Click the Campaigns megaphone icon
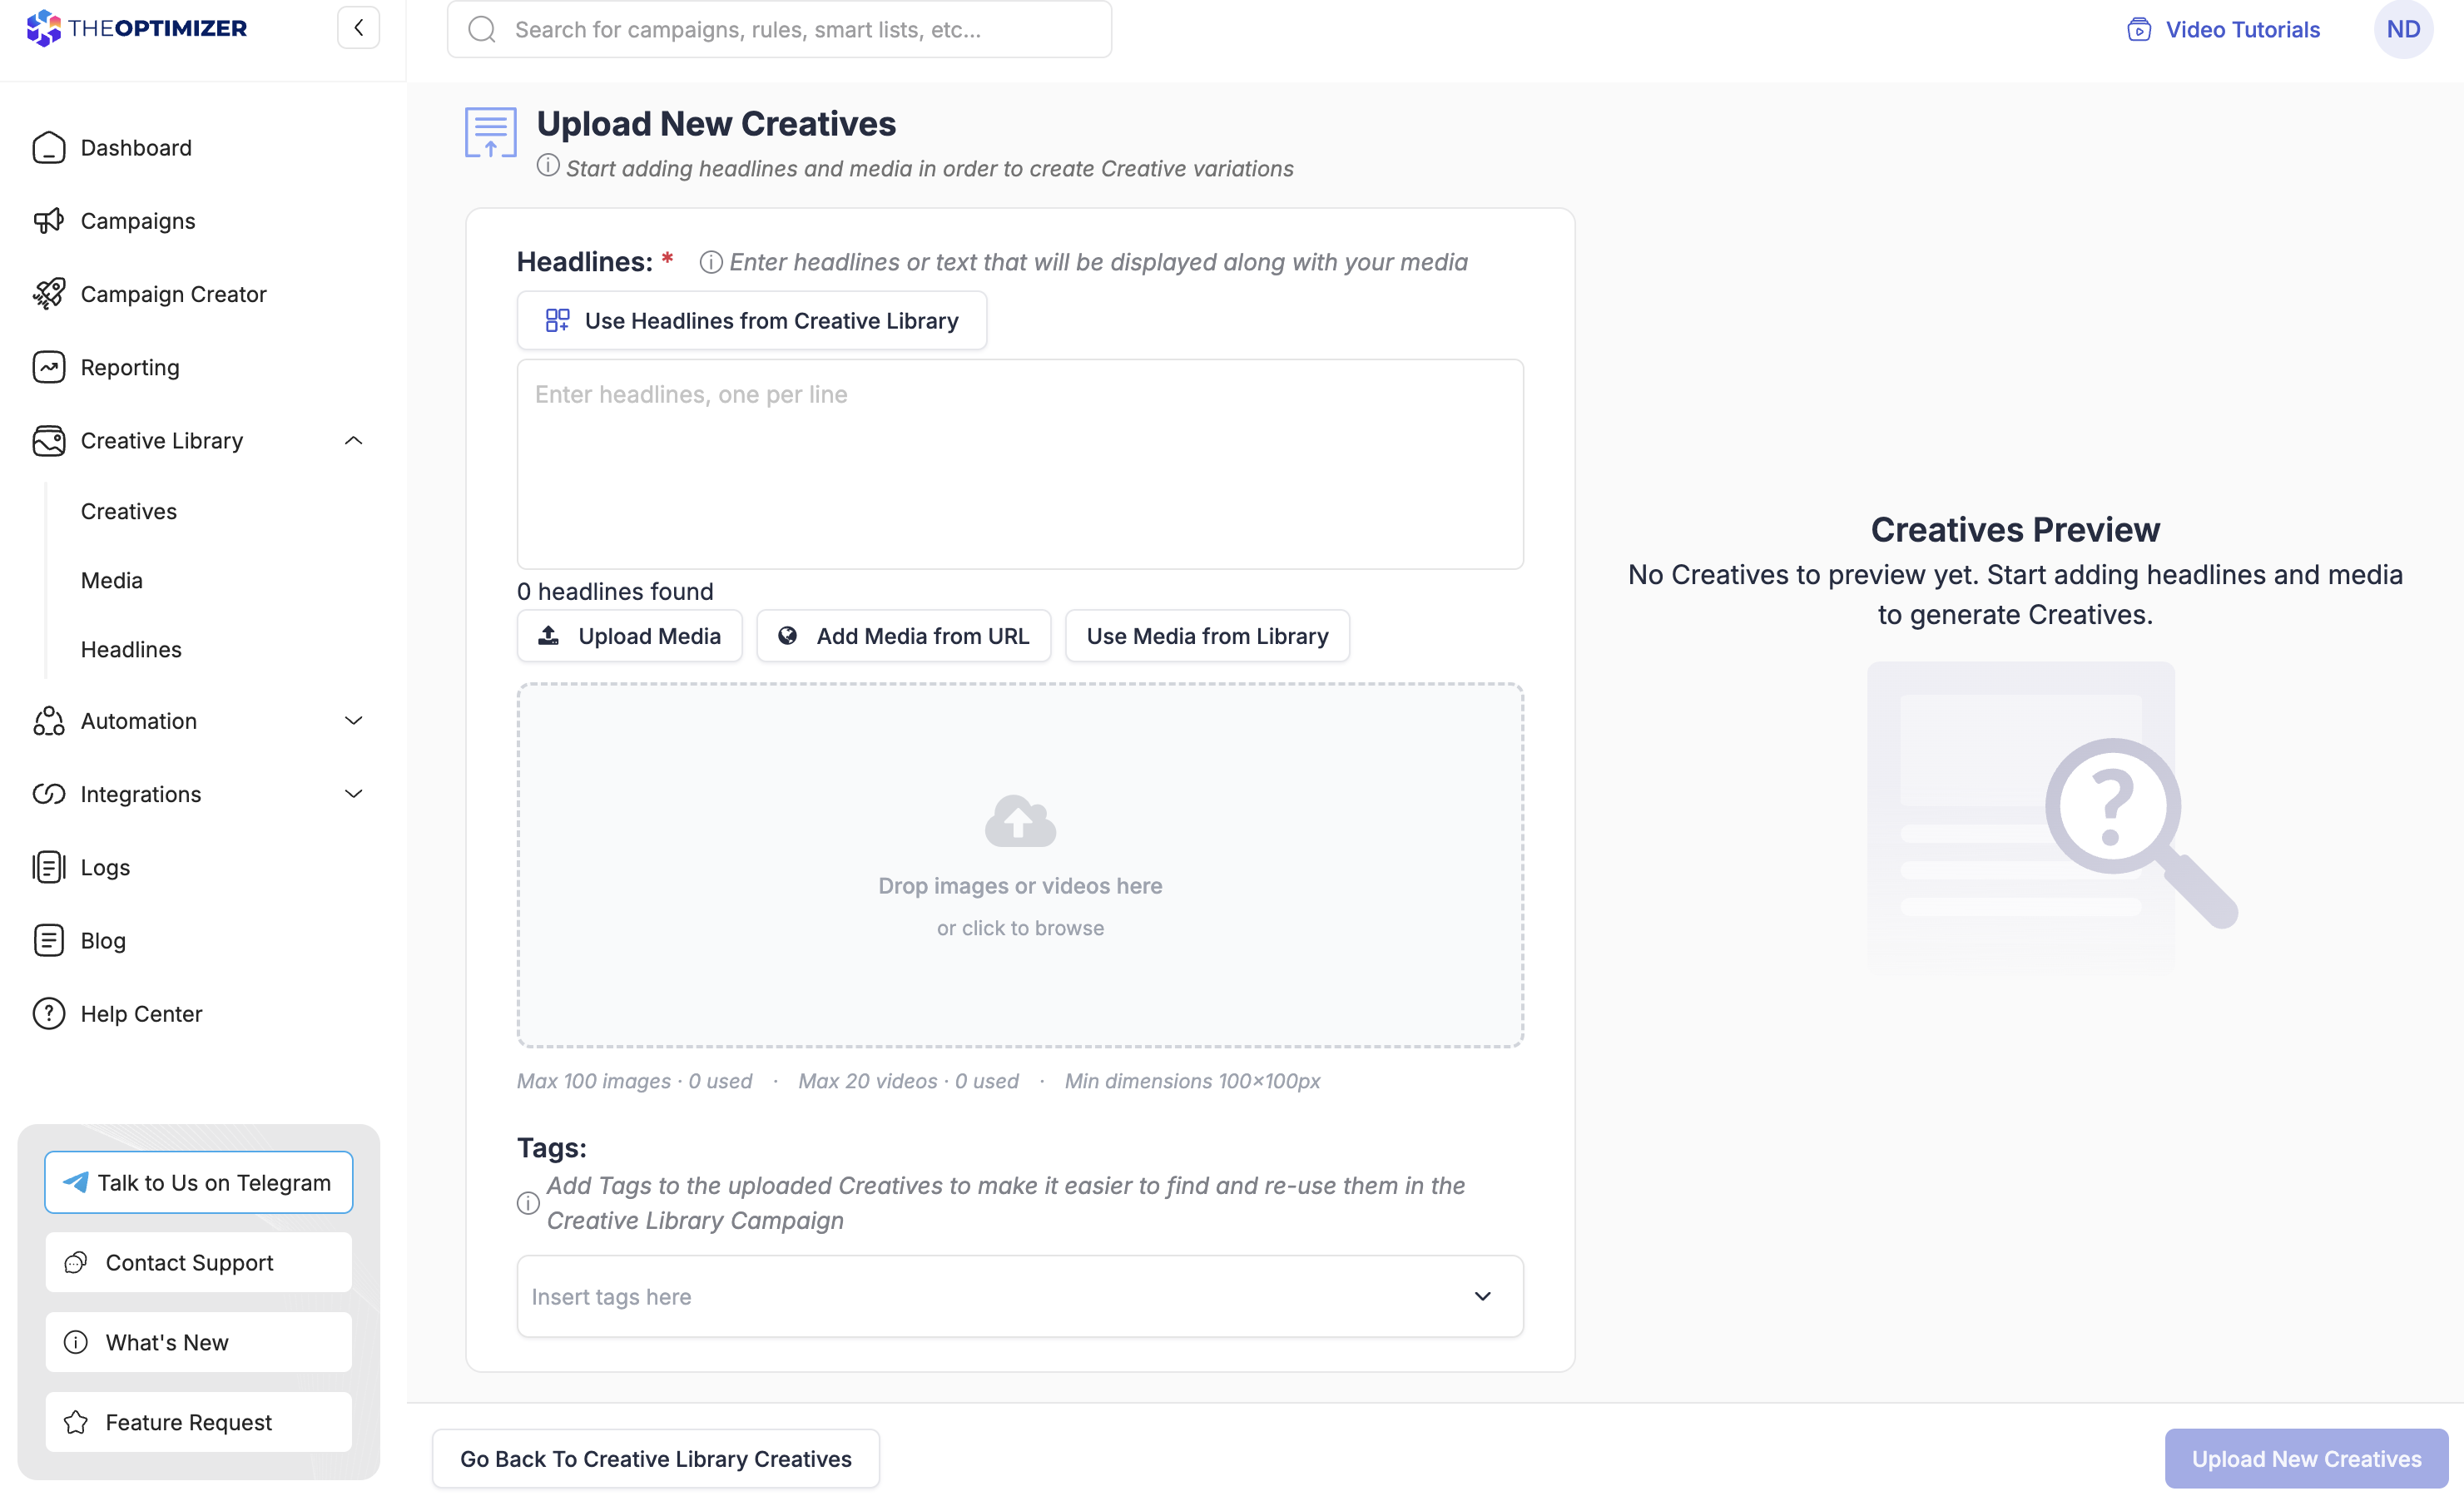 pyautogui.click(x=48, y=221)
